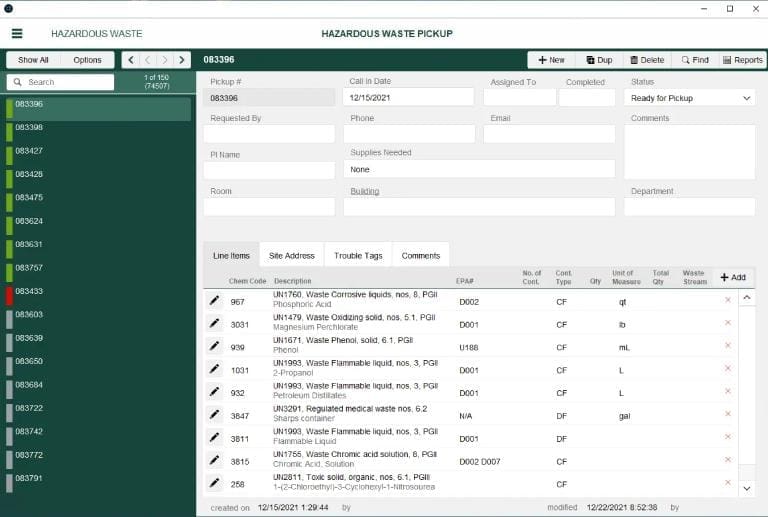This screenshot has height=517, width=768.
Task: Open the Trouble Tags tab
Action: coord(358,256)
